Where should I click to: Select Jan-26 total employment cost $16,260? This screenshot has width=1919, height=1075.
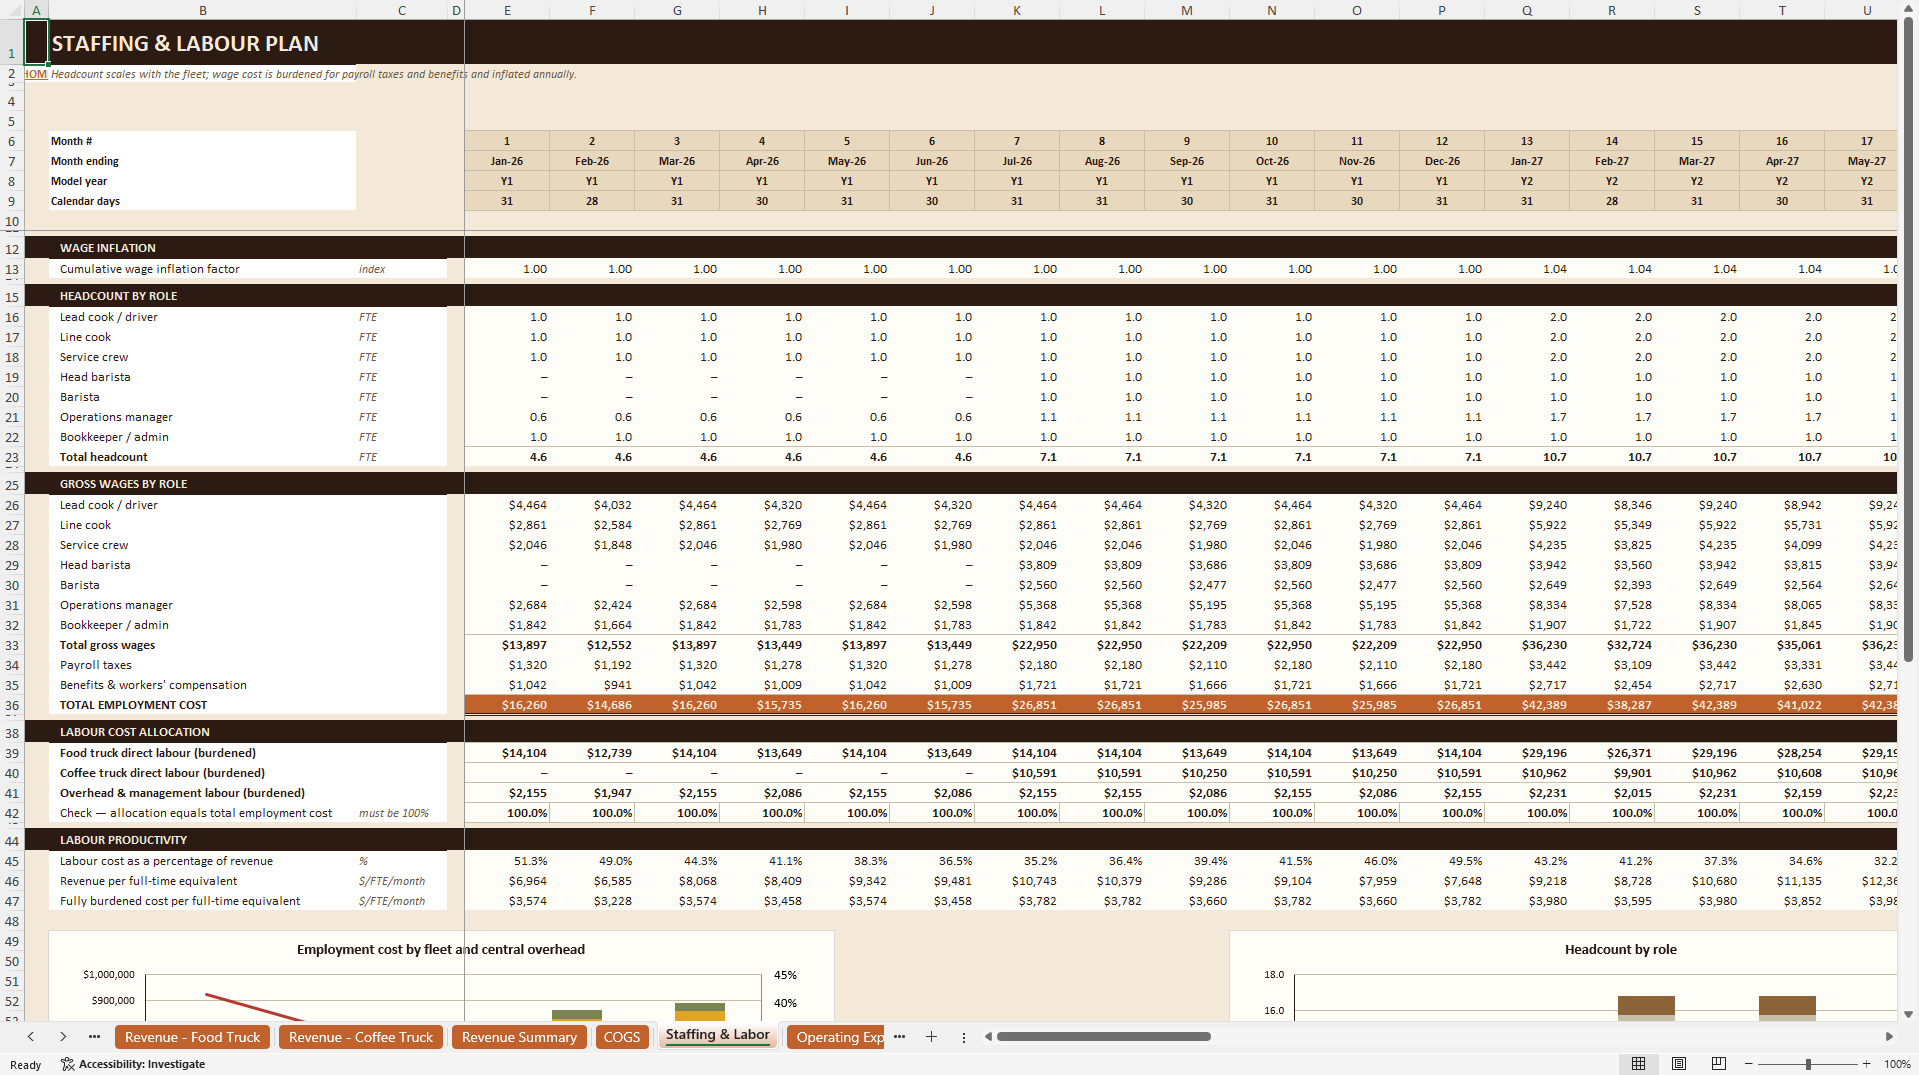(x=507, y=705)
